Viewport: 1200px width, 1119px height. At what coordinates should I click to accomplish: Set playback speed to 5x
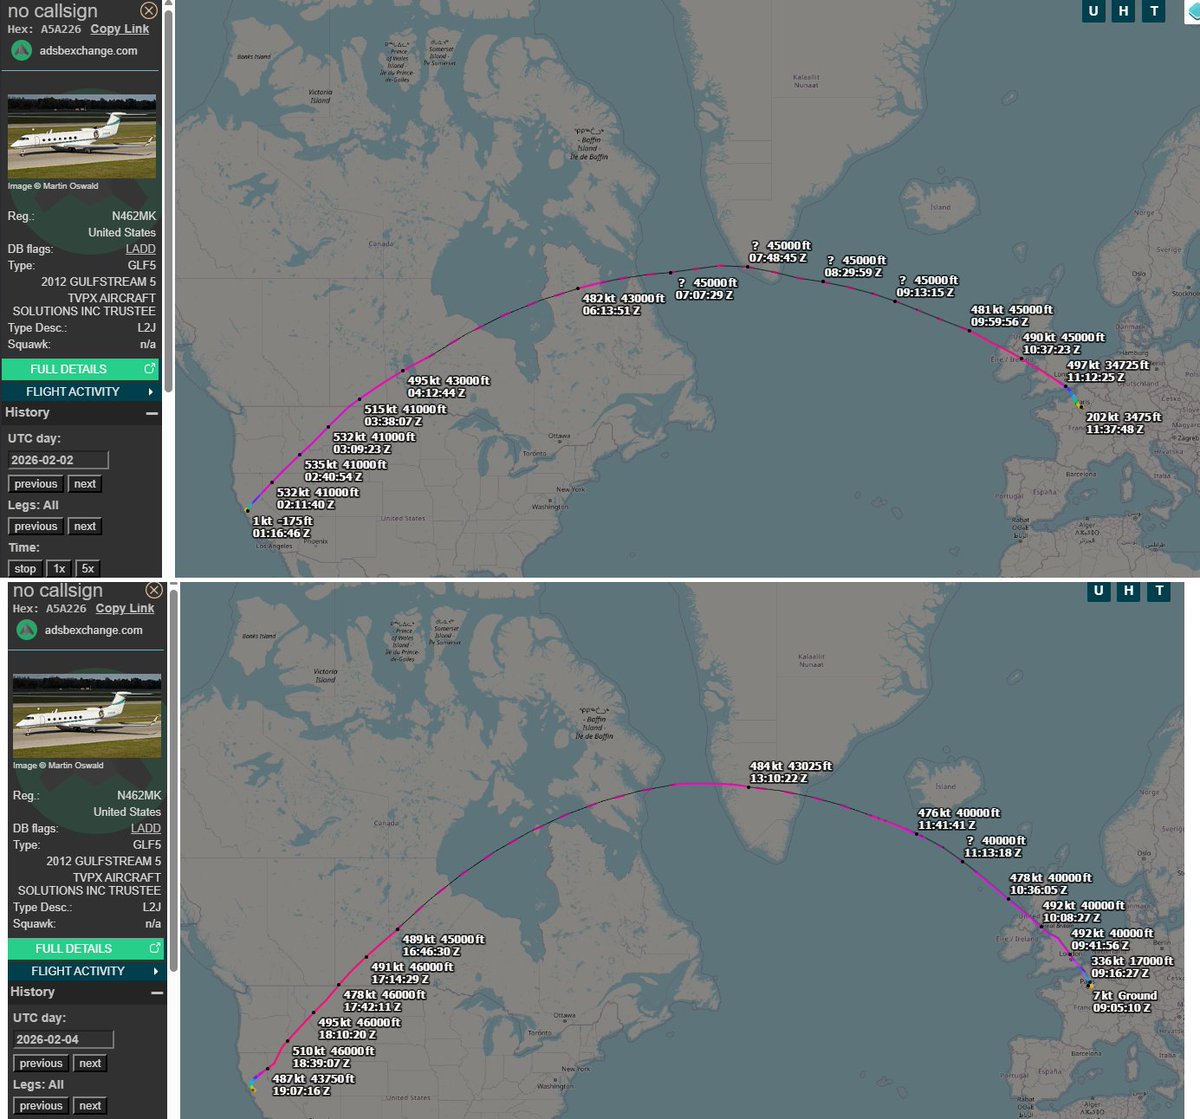[x=88, y=568]
